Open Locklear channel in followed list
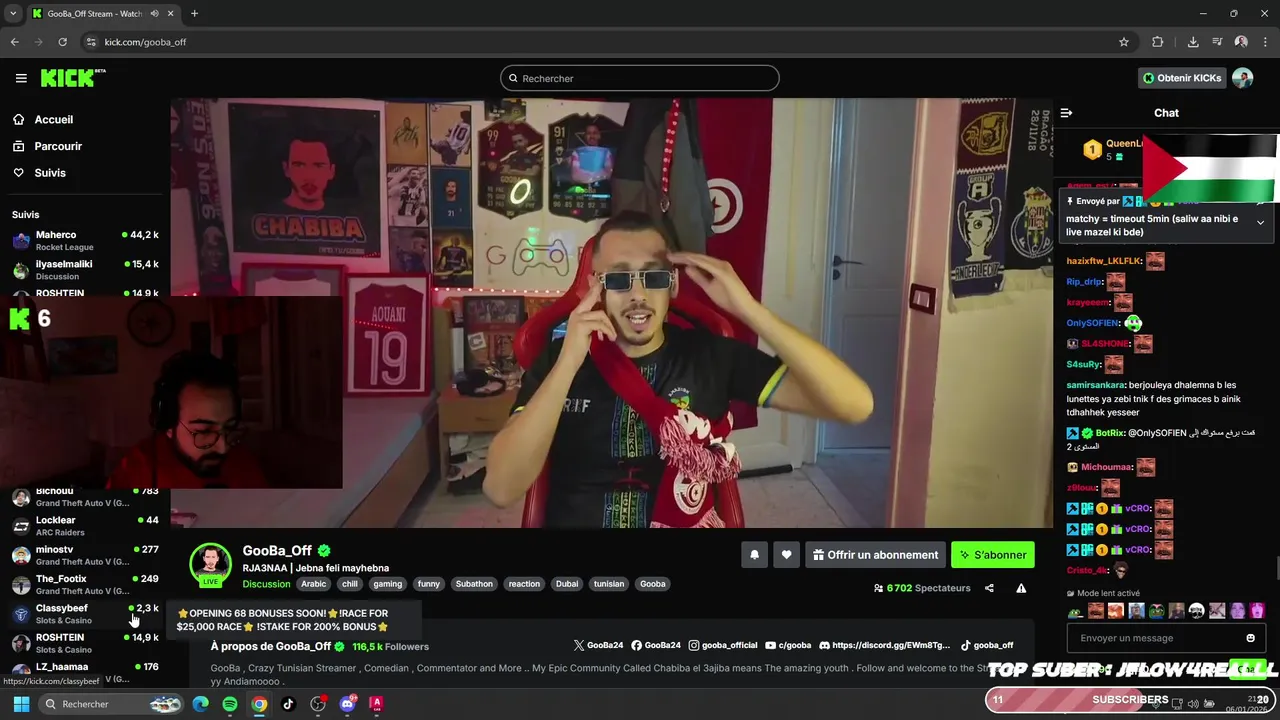 click(x=85, y=526)
